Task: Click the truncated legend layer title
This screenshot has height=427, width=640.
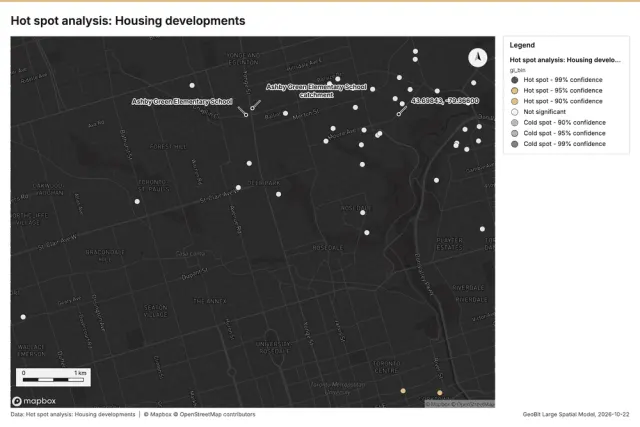Action: (x=564, y=60)
